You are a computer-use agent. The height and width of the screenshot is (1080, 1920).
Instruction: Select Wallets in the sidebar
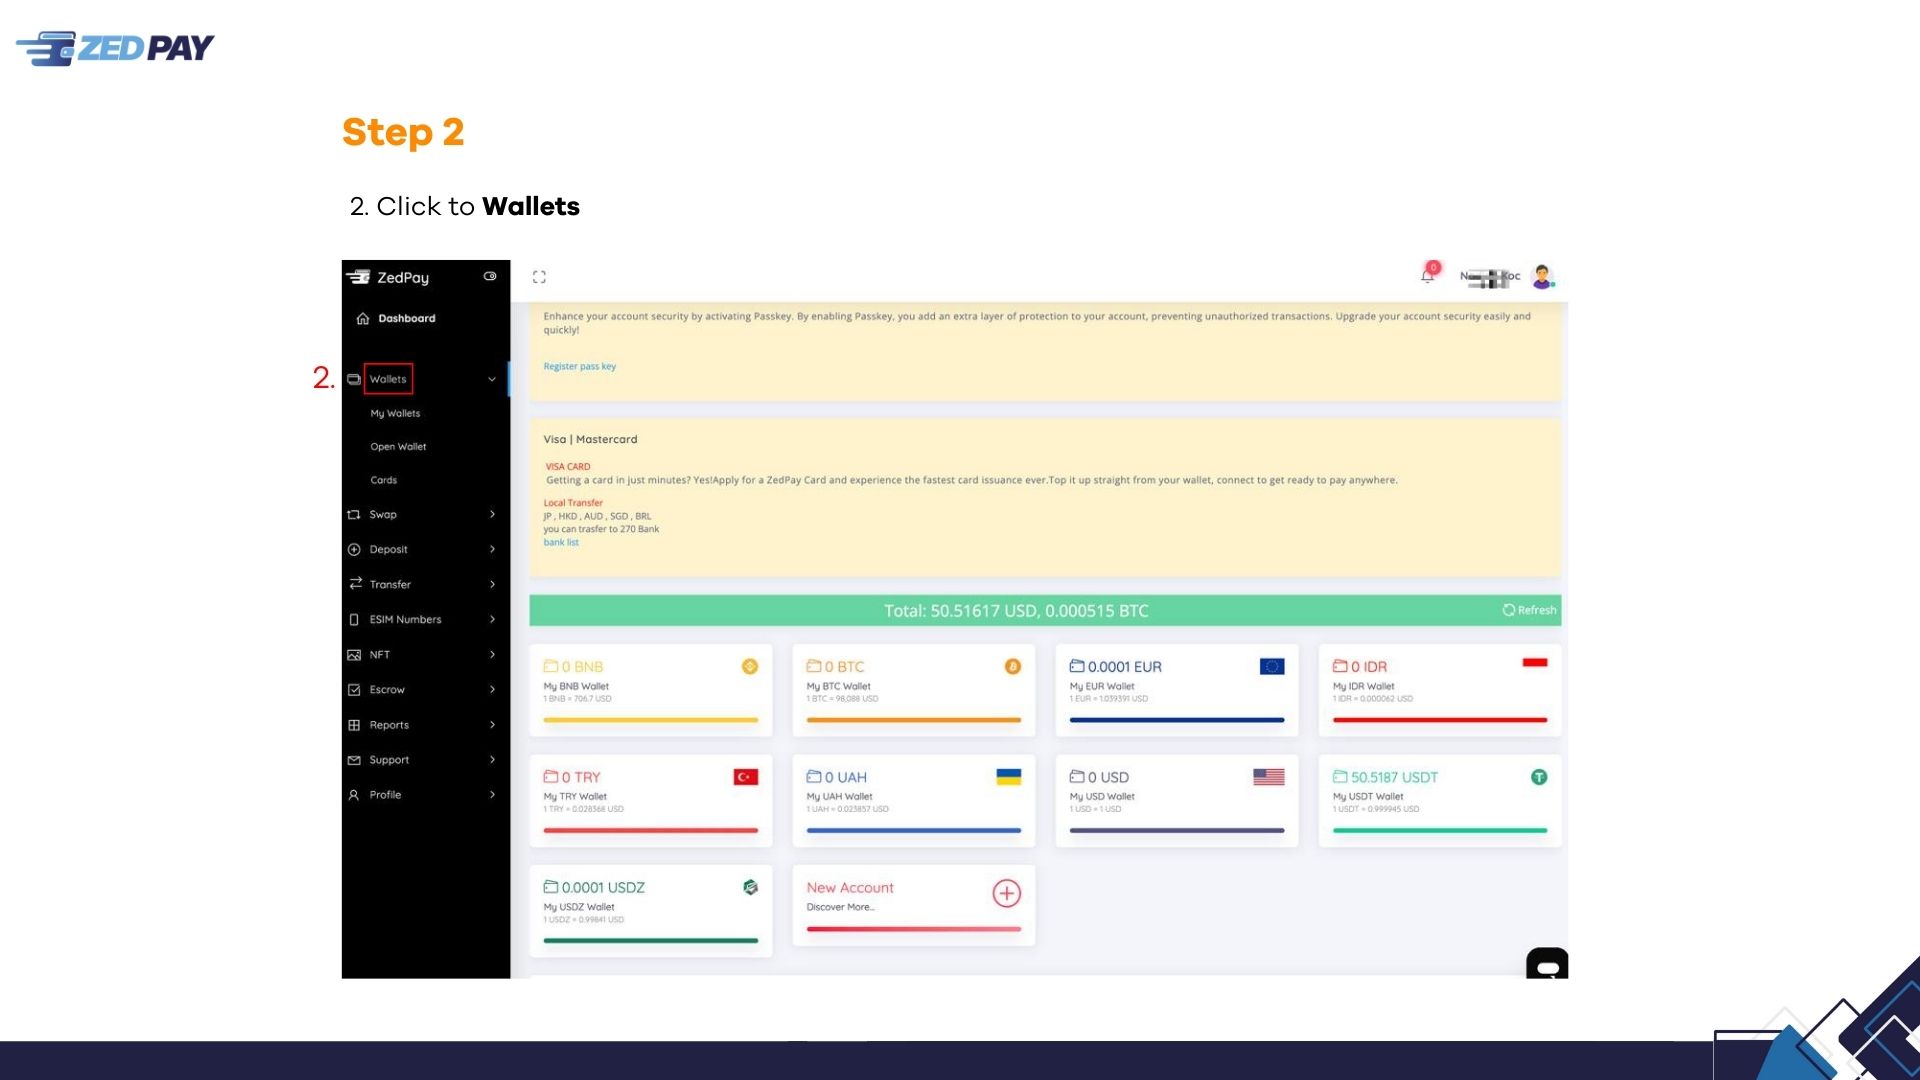(388, 379)
